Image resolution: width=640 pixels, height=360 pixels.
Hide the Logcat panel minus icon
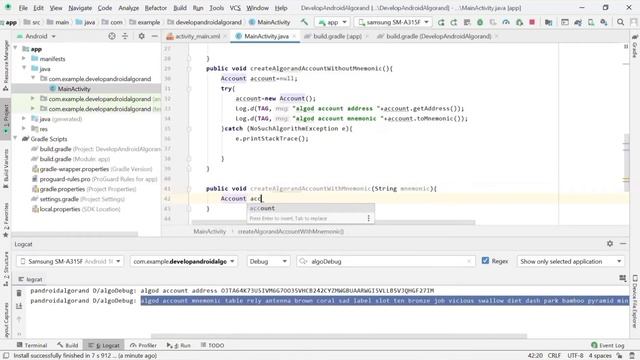[x=623, y=243]
